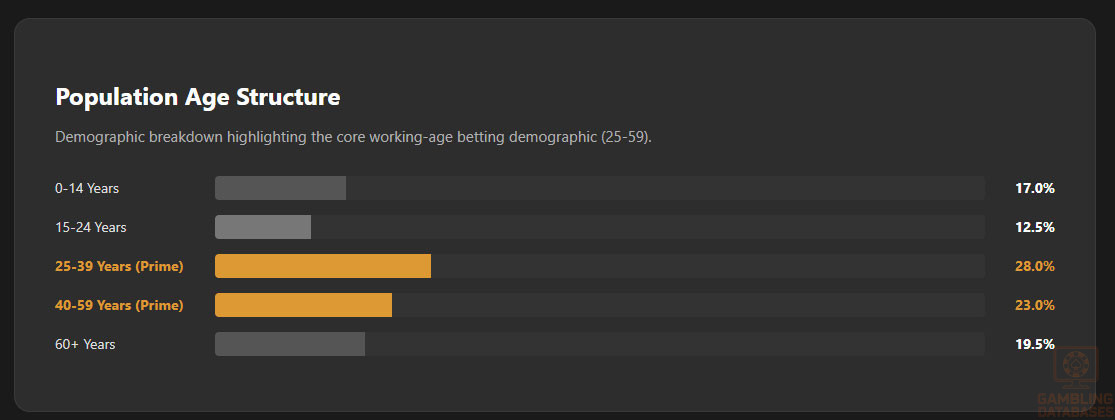
Task: Click the 19.5% value
Action: (1035, 344)
